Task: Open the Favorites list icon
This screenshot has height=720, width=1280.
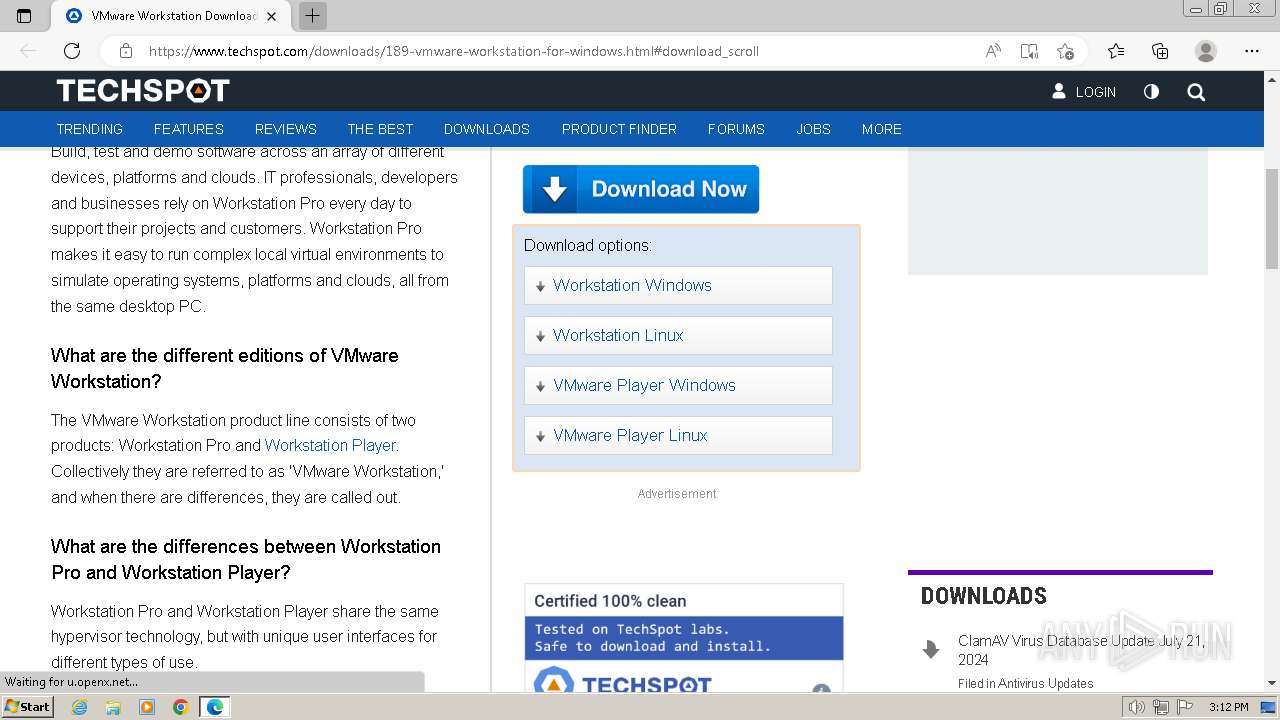Action: pos(1116,51)
